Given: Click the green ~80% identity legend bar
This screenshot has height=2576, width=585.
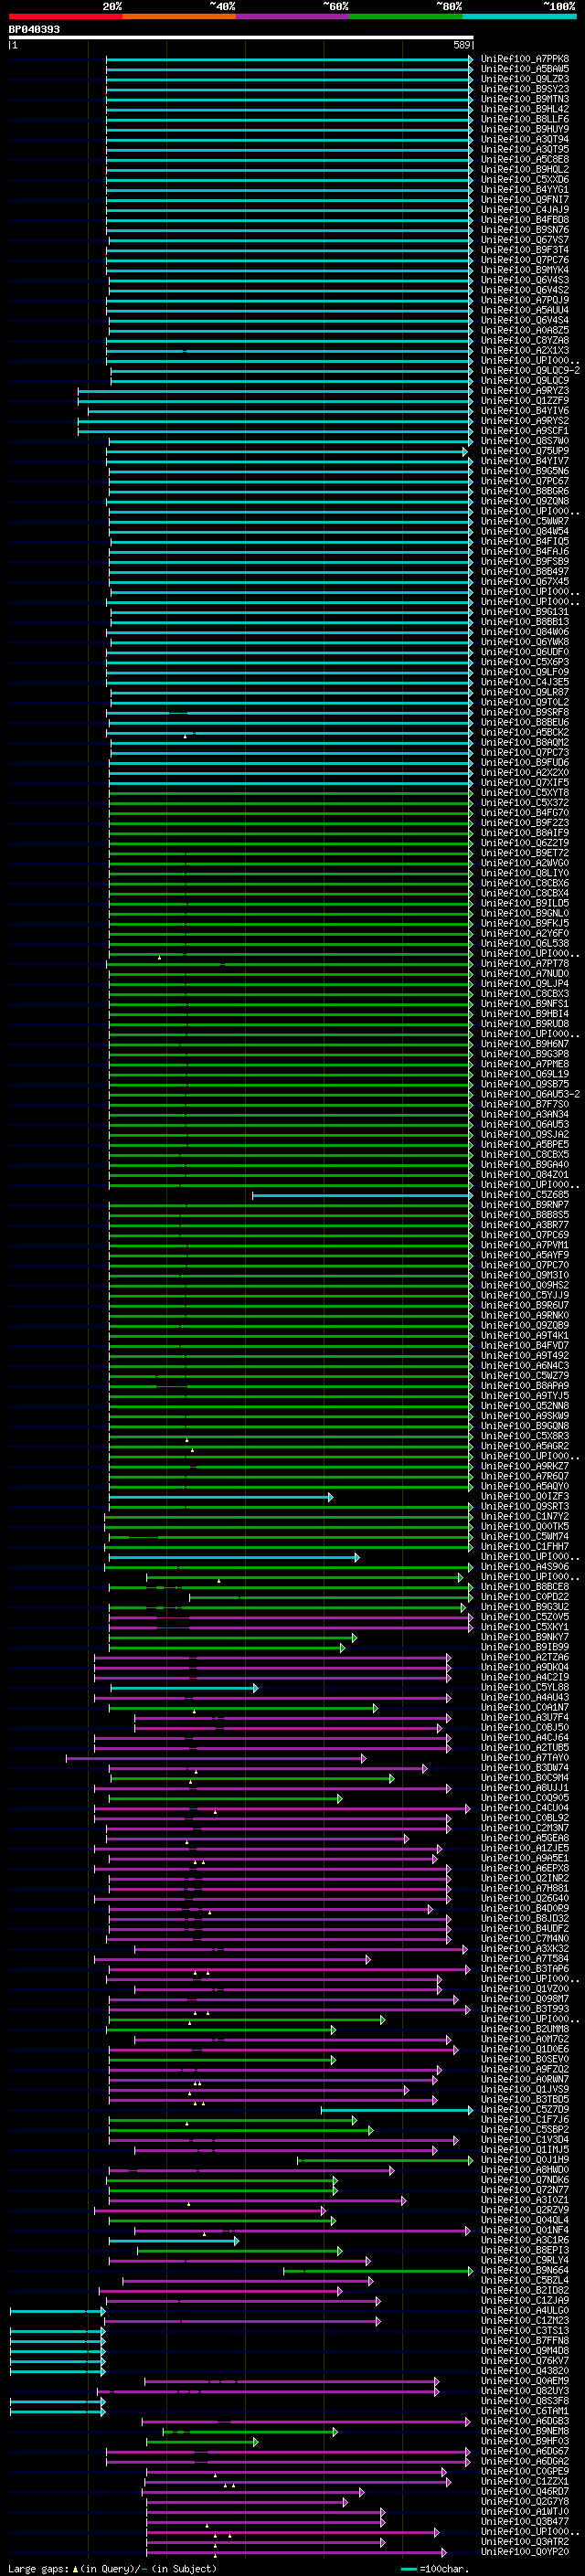Looking at the screenshot, I should pyautogui.click(x=406, y=17).
